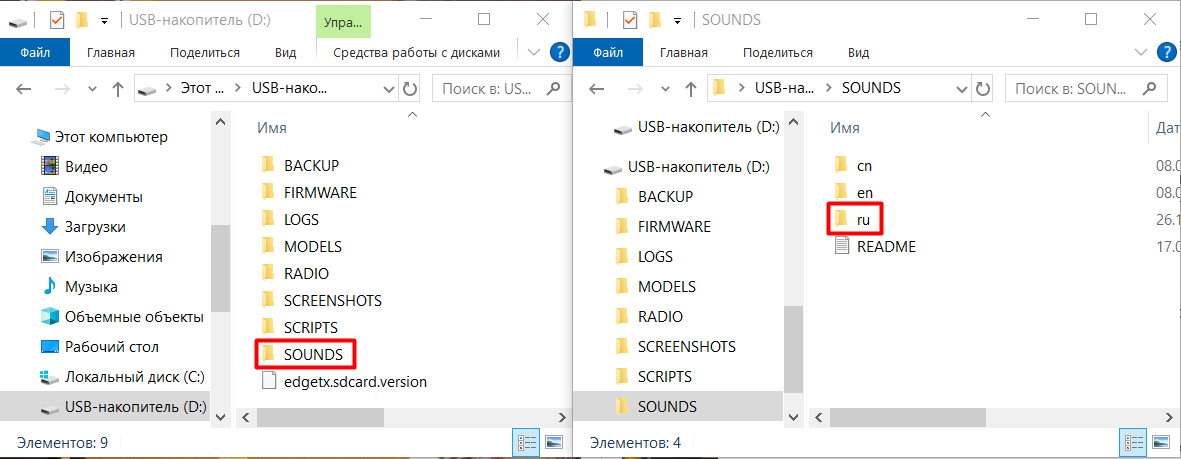1181x459 pixels.
Task: Click the Файл button in left window
Action: pos(35,53)
